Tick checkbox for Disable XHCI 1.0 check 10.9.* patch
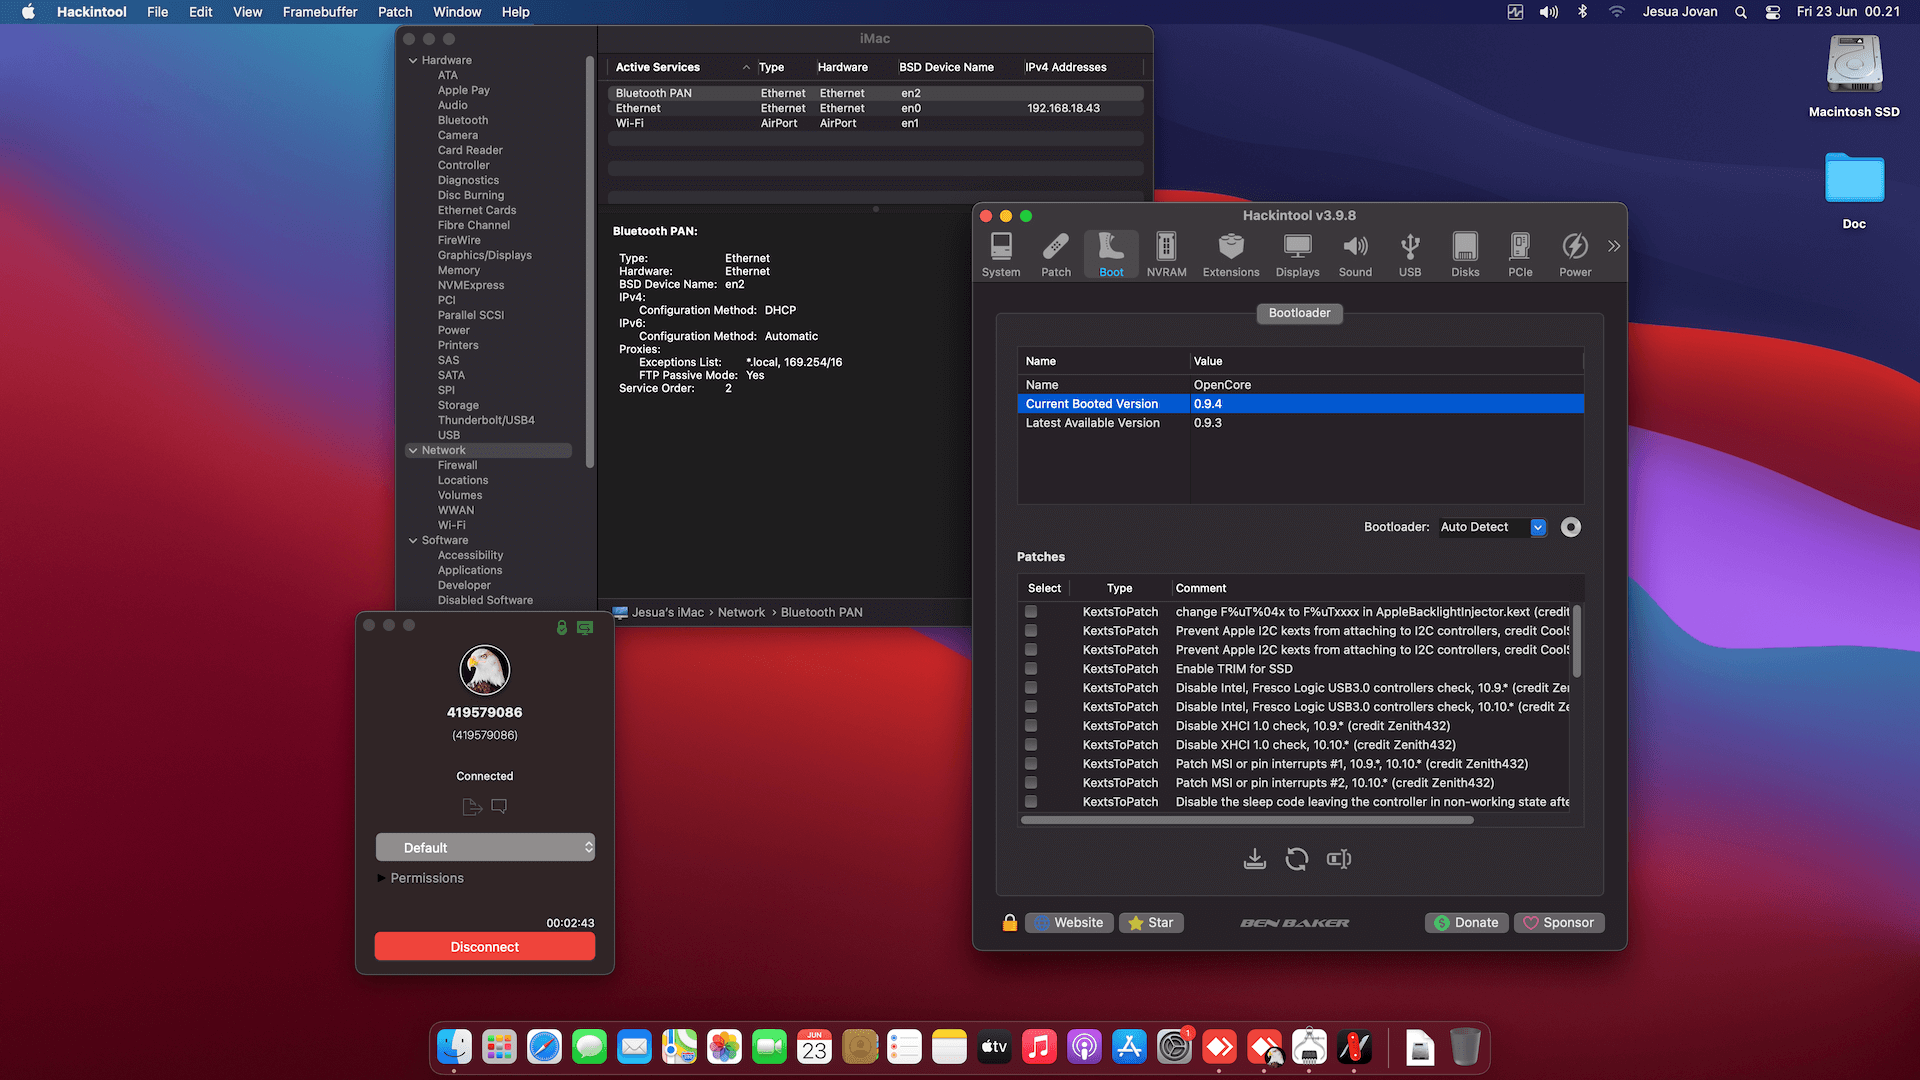Screen dimensions: 1920x1080 coord(1031,726)
